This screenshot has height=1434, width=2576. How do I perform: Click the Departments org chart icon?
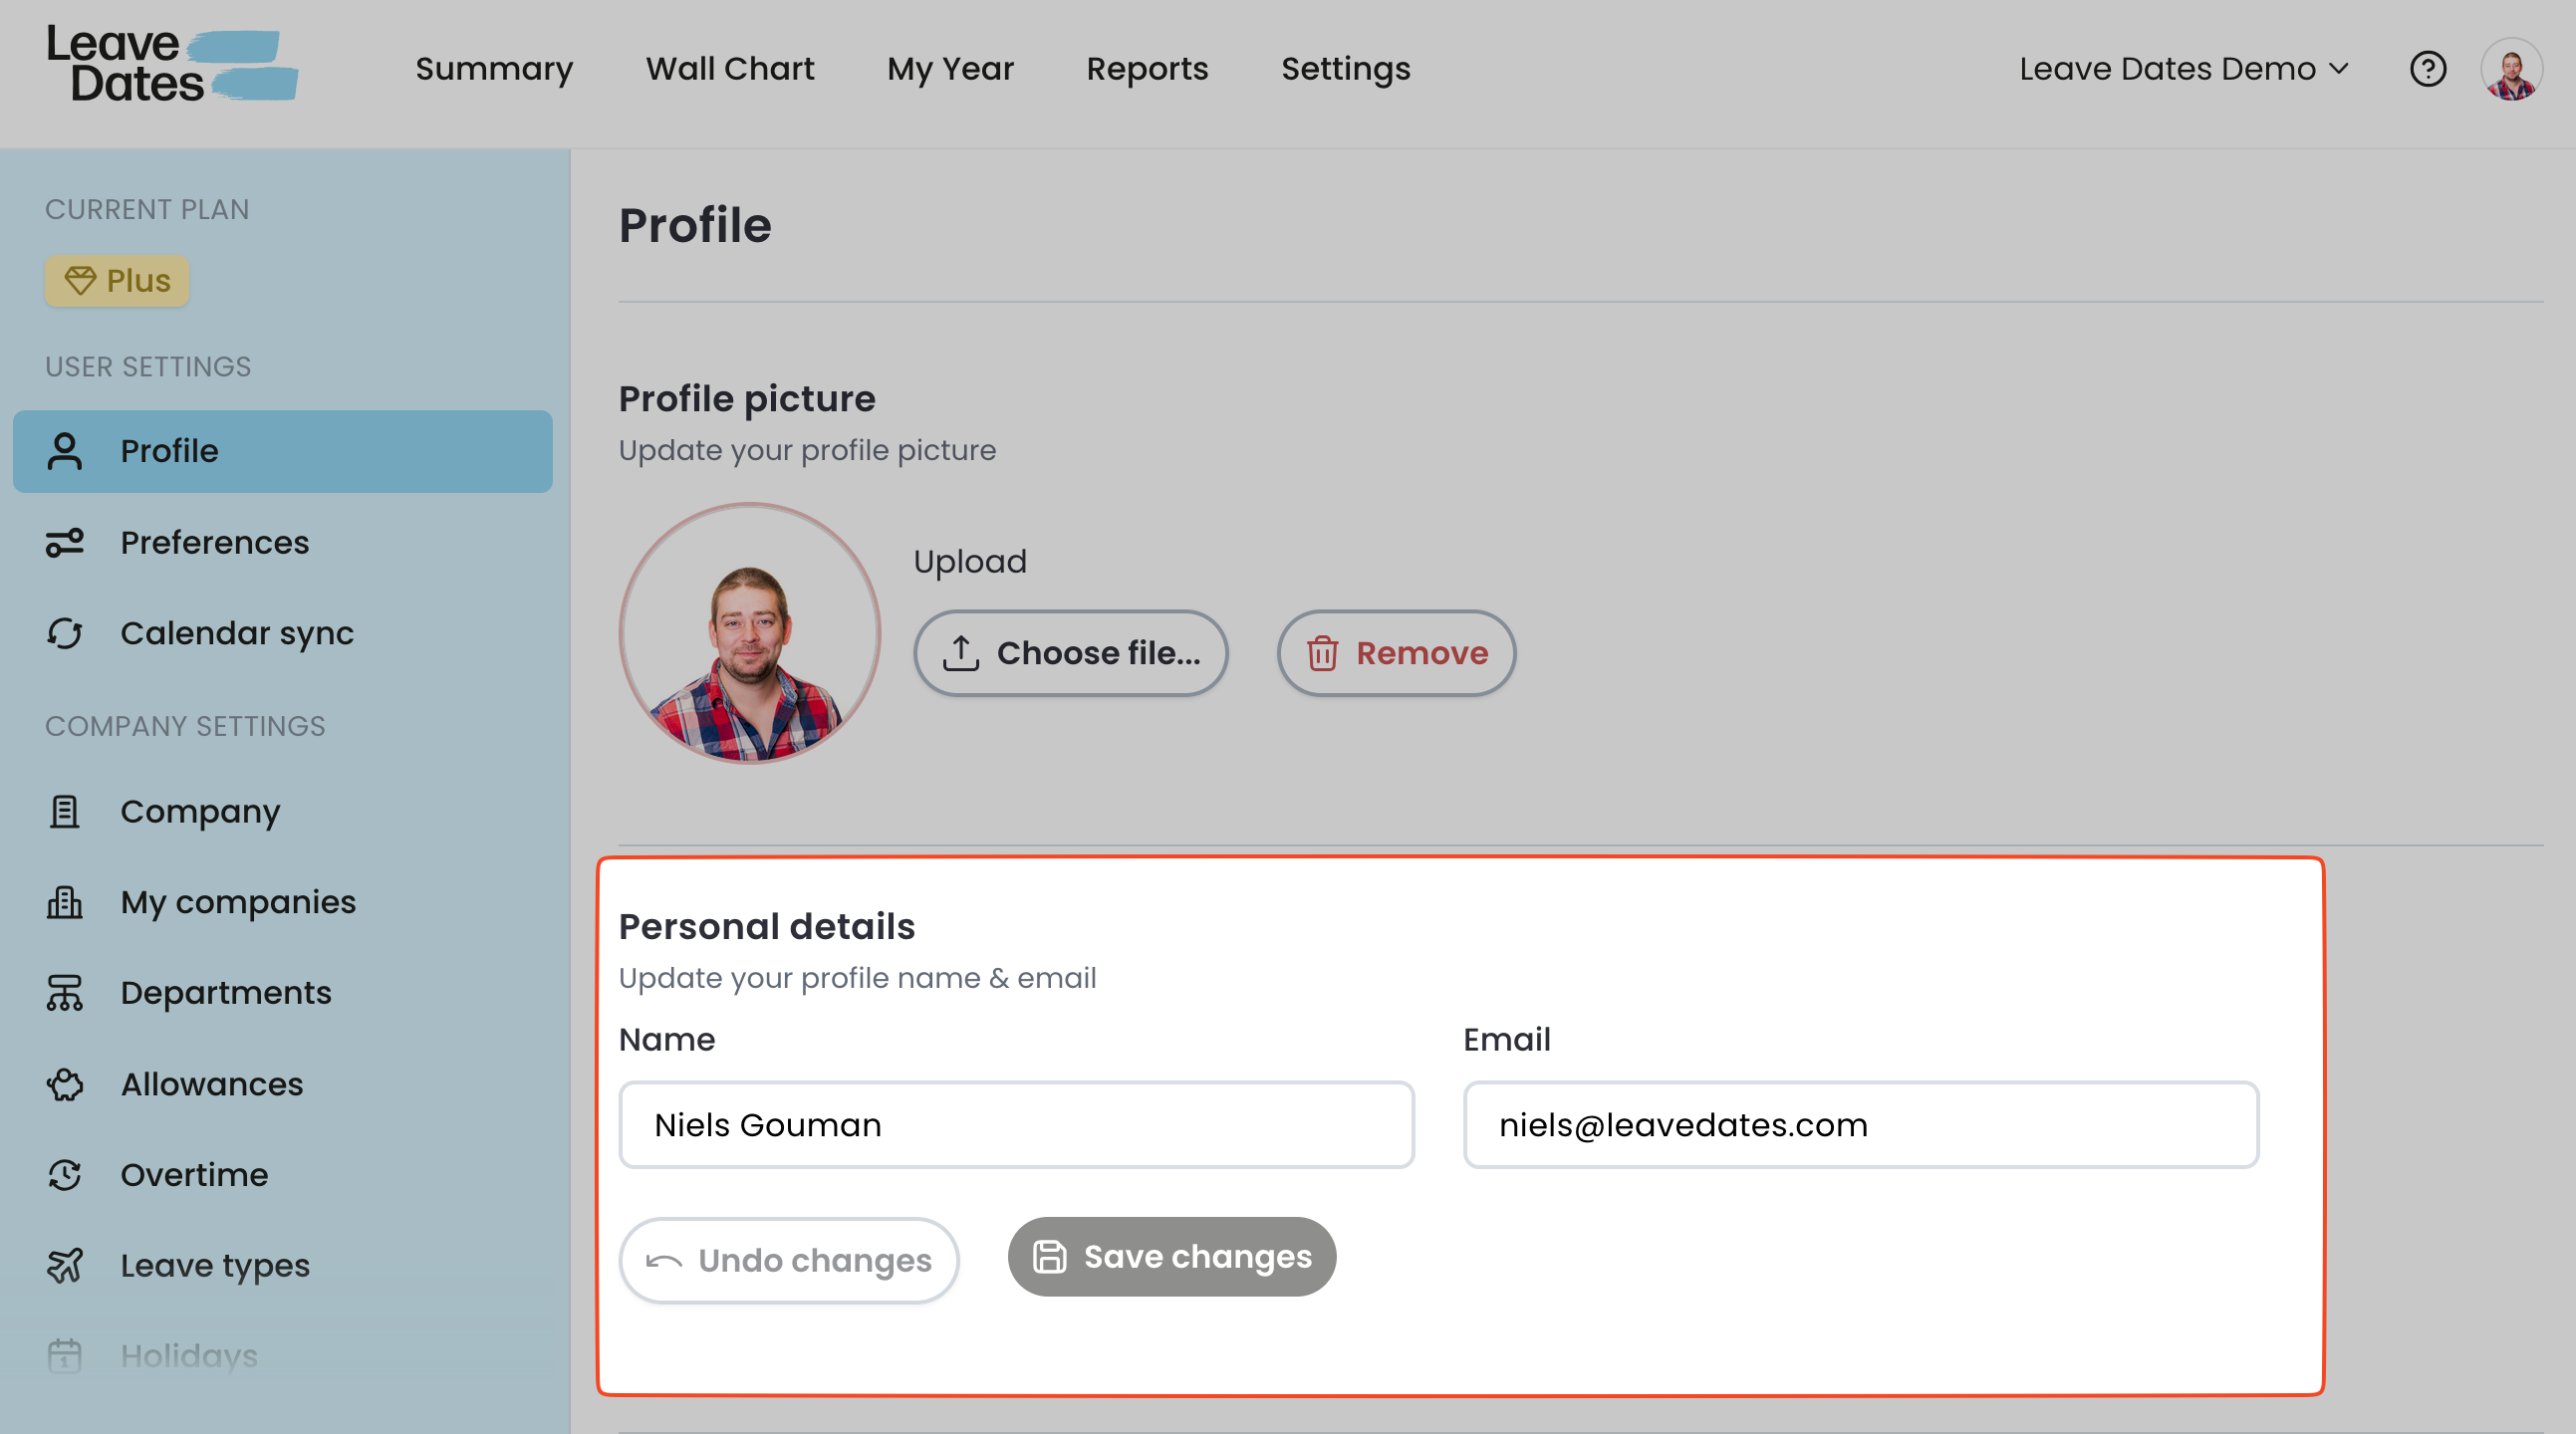click(65, 993)
